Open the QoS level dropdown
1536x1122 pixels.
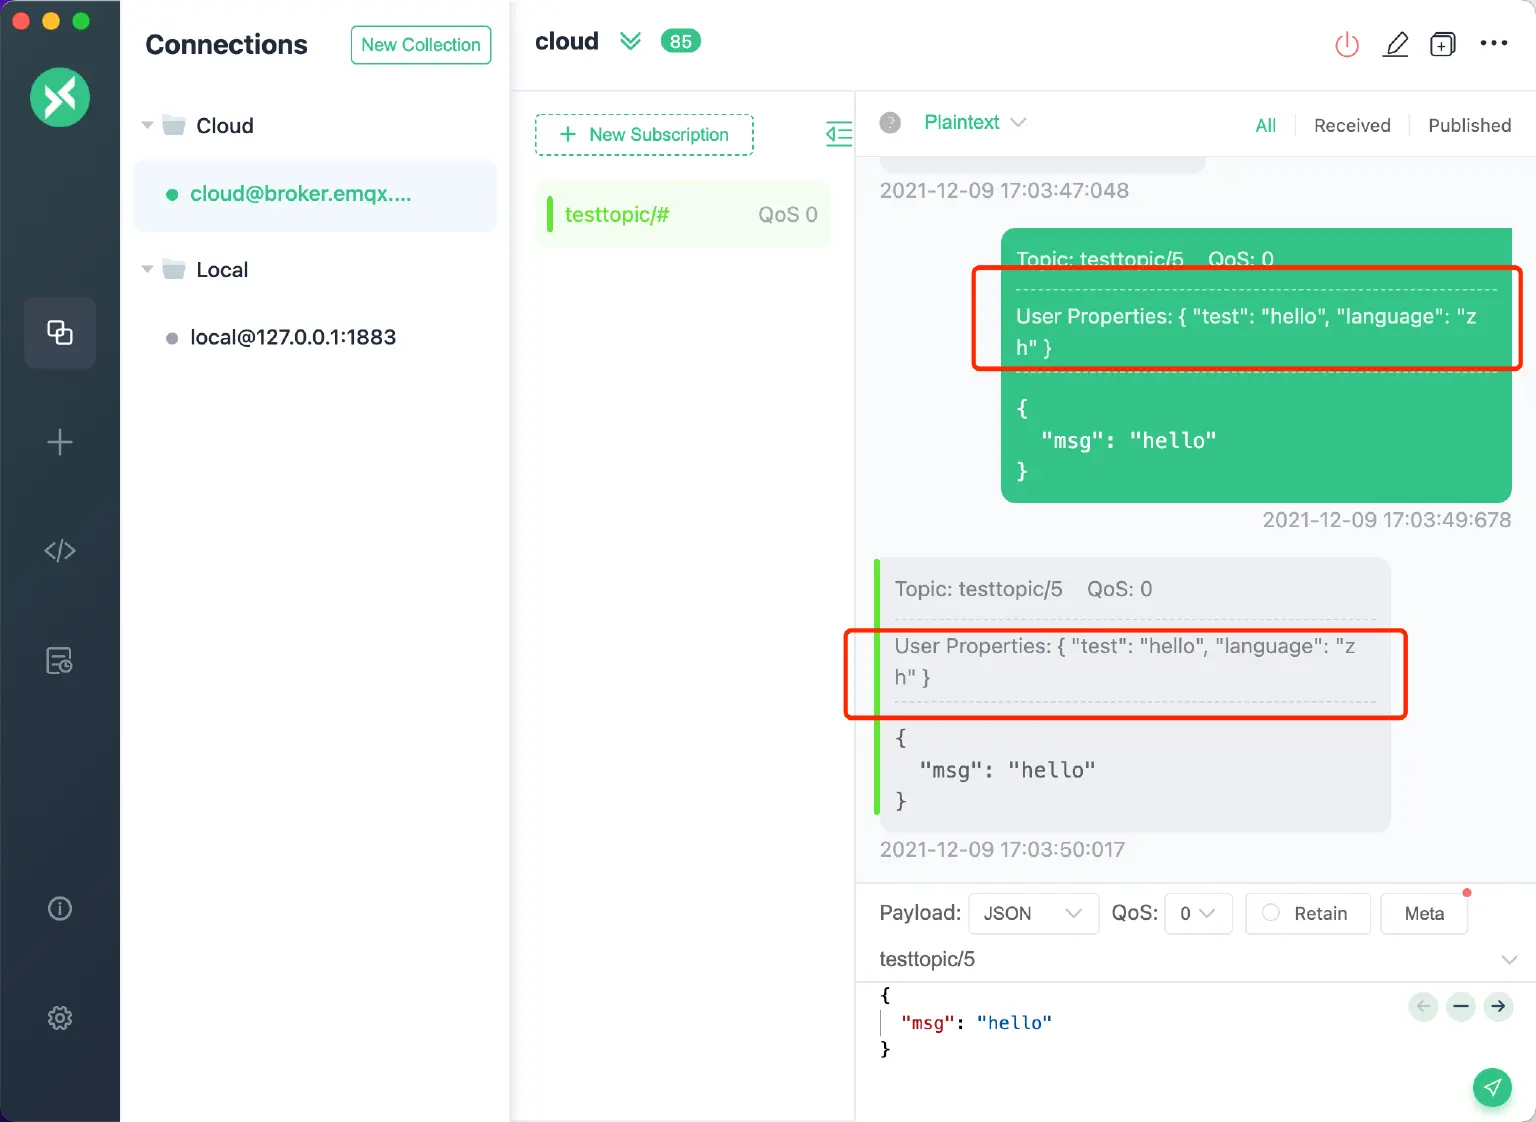(1197, 913)
